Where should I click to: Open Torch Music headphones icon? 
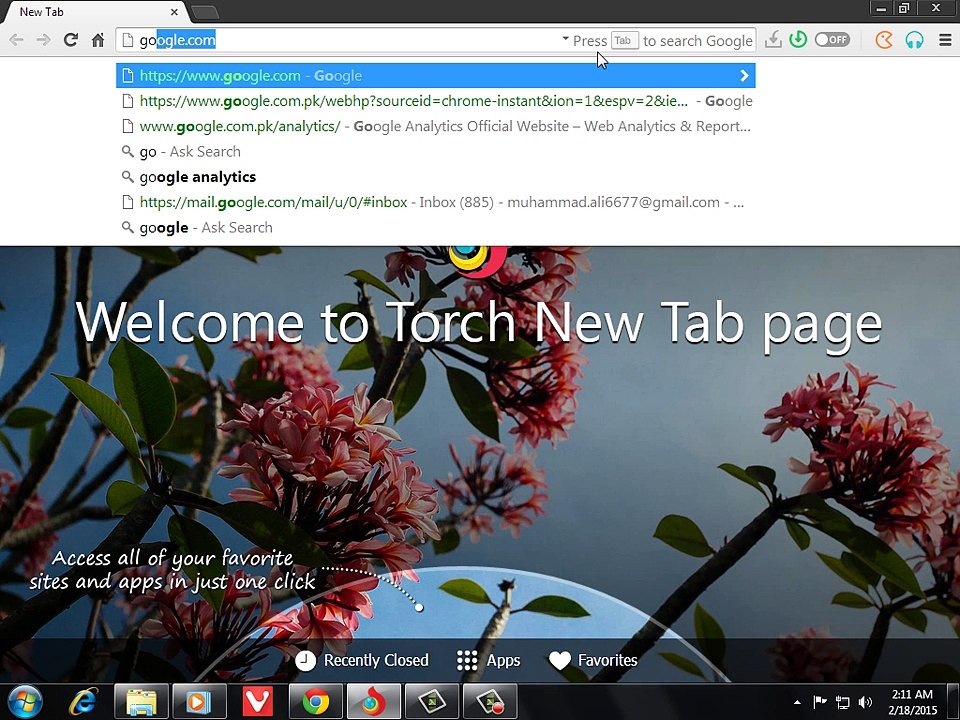pyautogui.click(x=914, y=40)
